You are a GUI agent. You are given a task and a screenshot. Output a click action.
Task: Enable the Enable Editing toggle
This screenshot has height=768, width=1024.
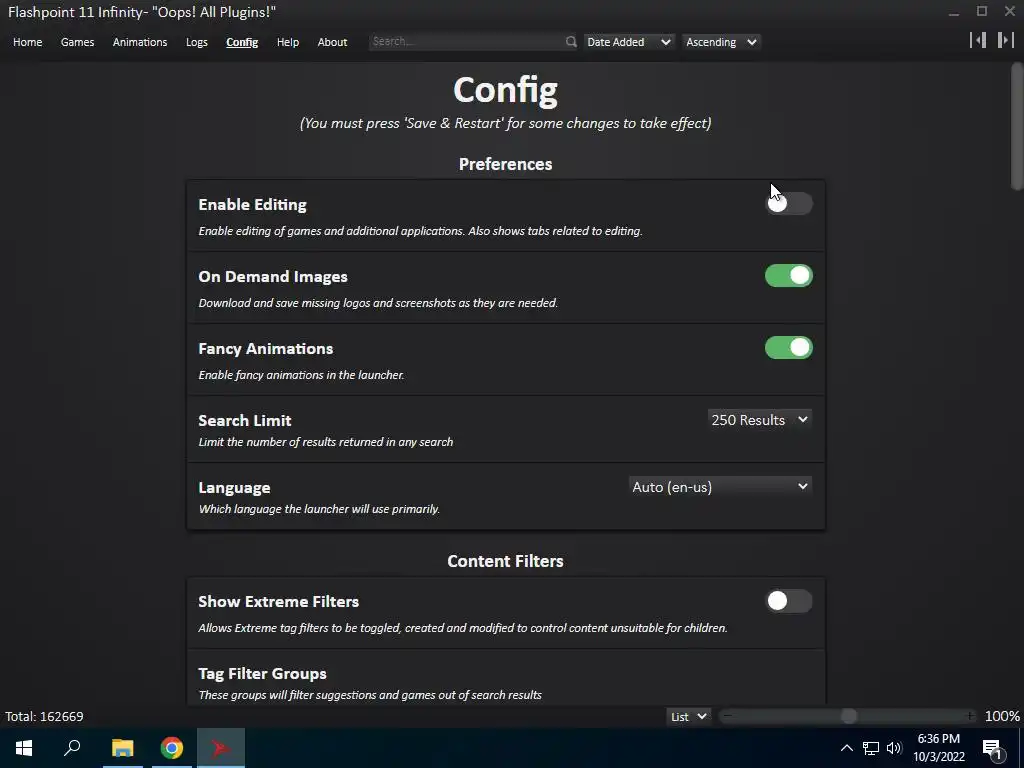(x=788, y=203)
